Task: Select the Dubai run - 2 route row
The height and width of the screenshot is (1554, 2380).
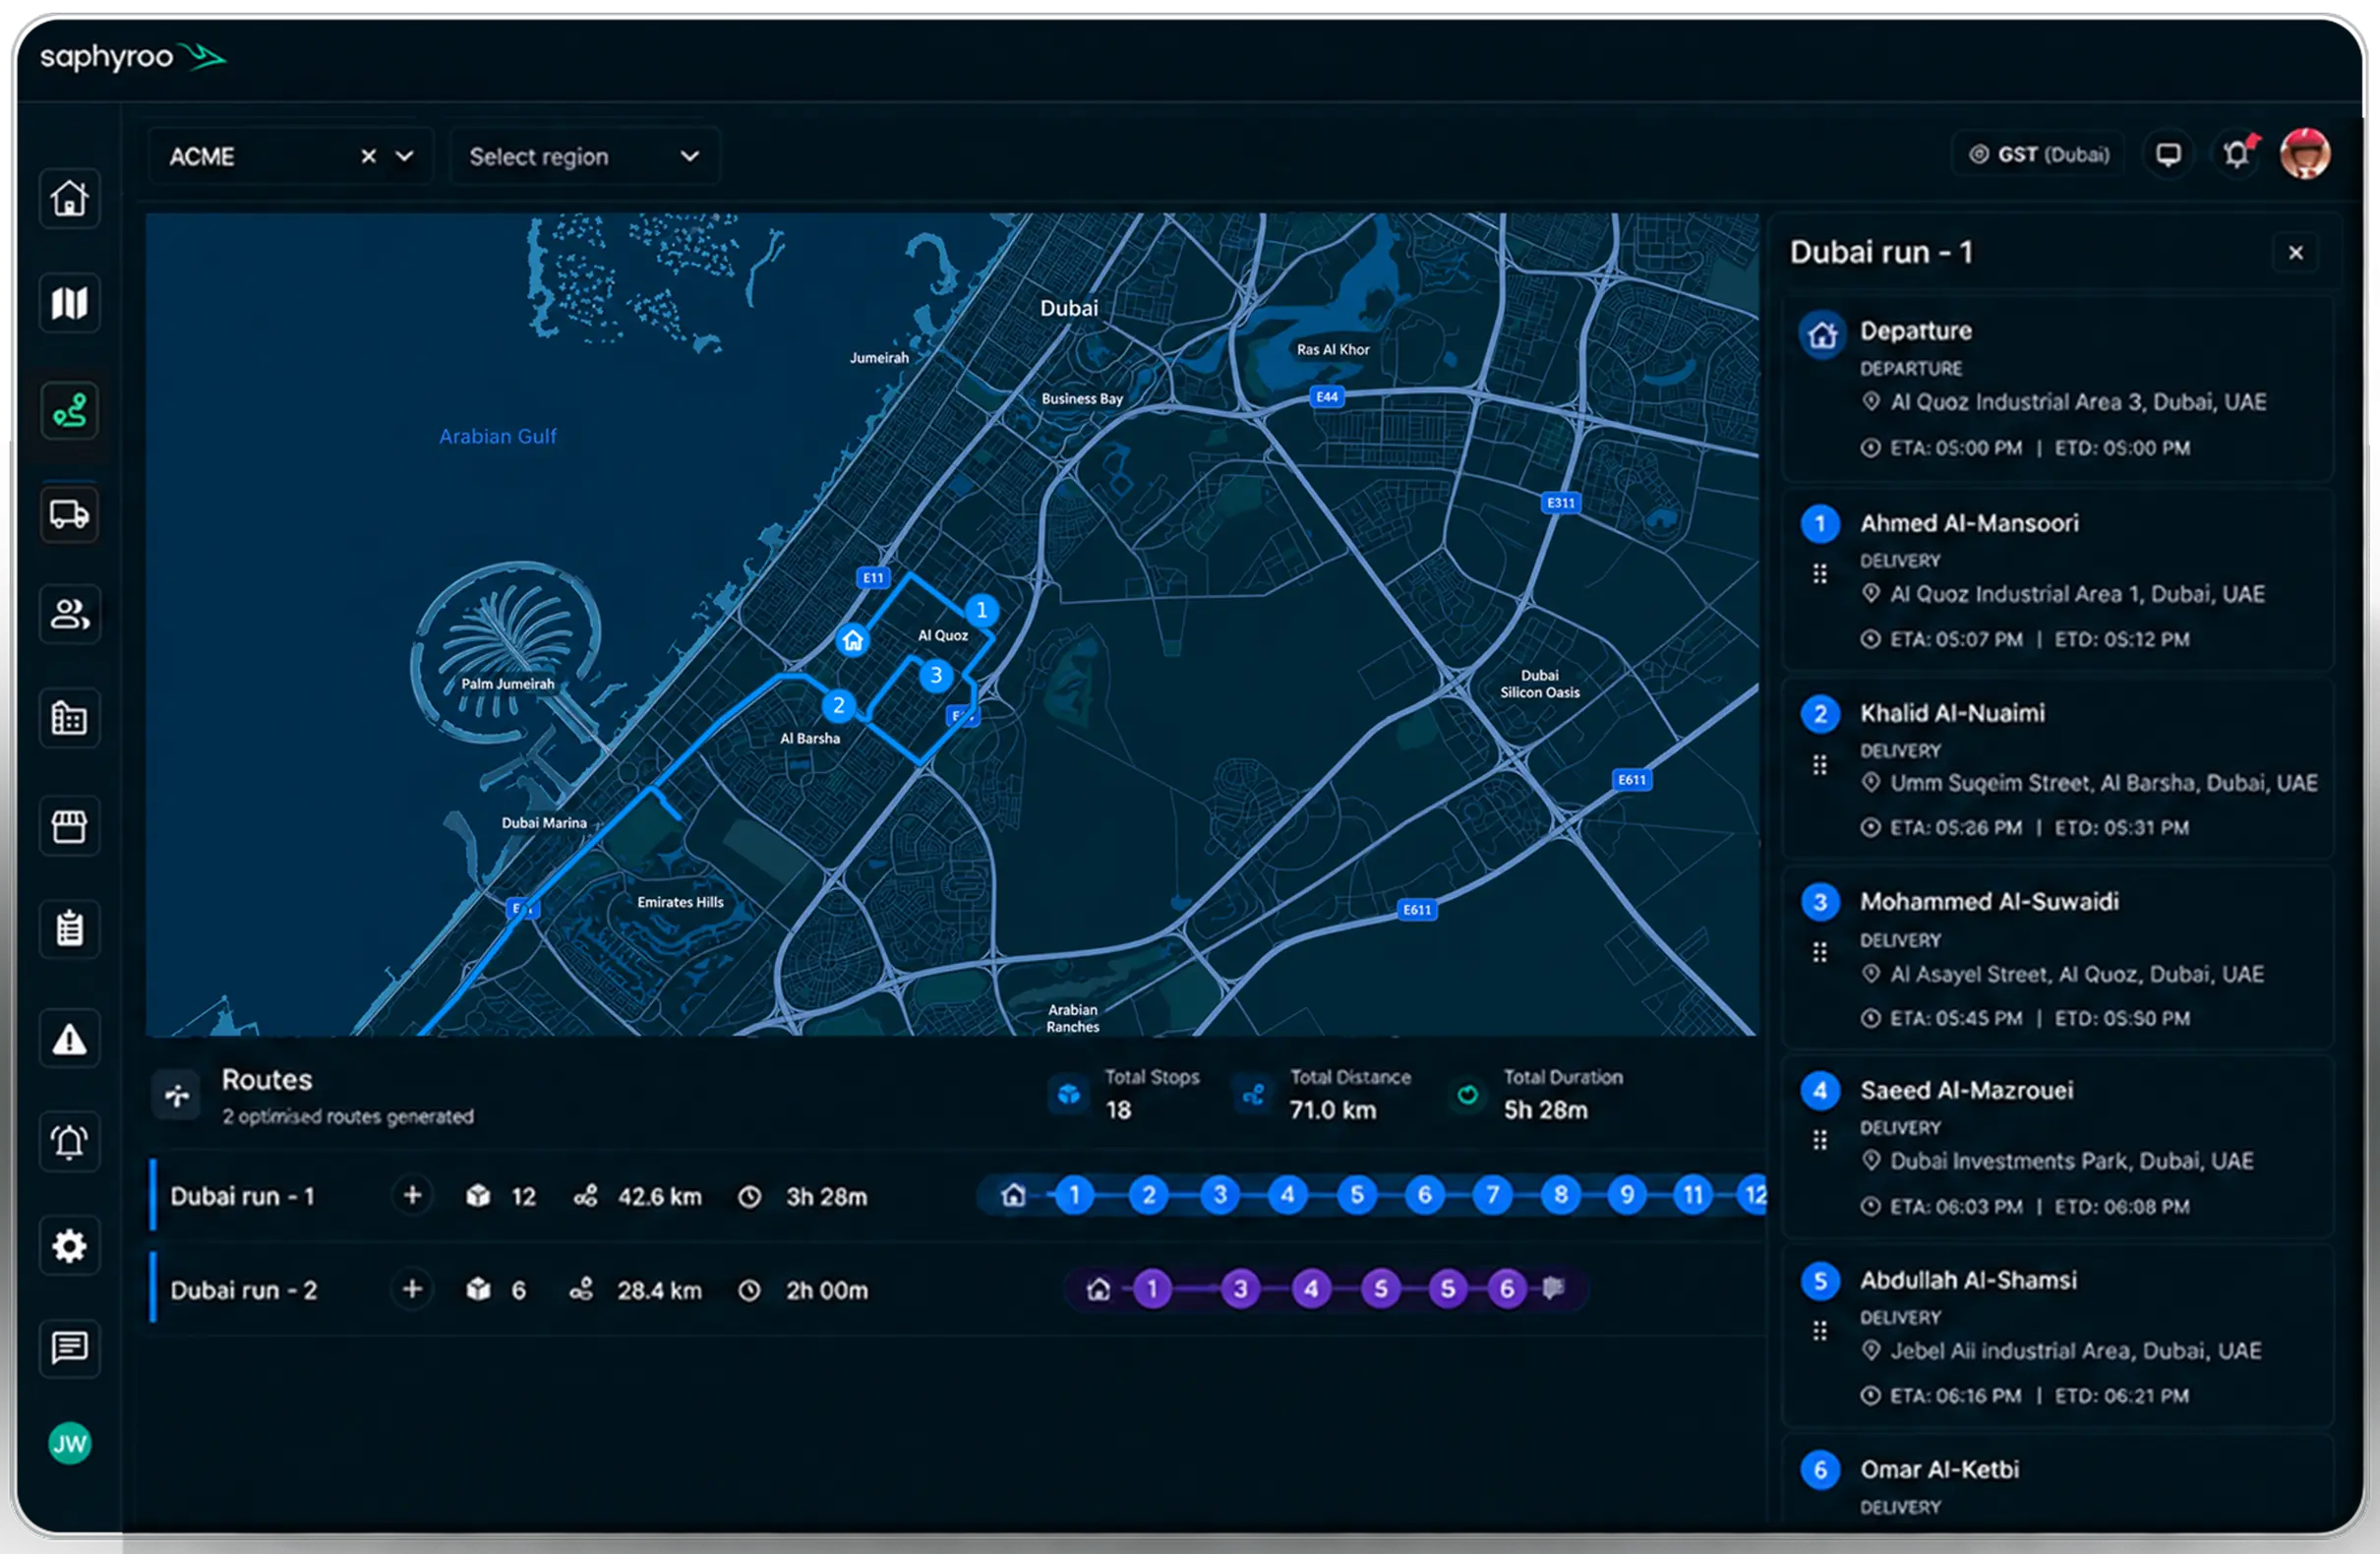Action: (957, 1289)
